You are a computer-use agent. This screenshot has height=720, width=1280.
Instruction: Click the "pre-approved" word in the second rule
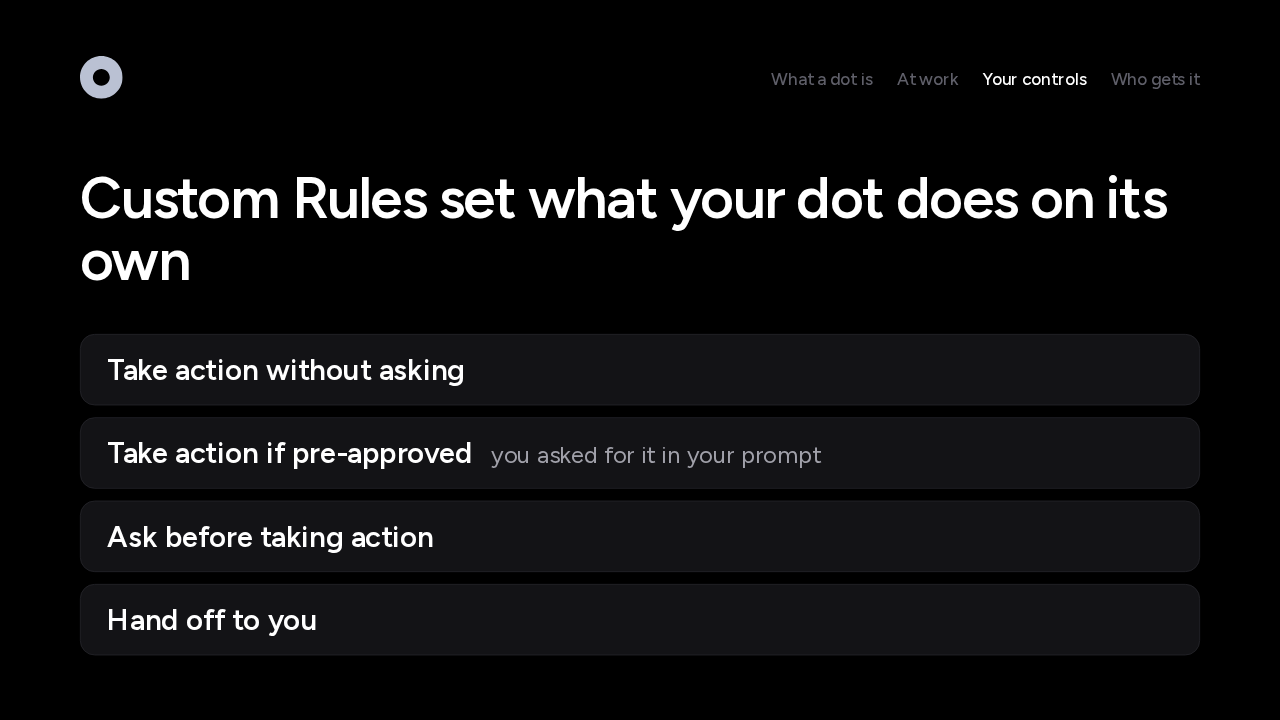[x=382, y=454]
